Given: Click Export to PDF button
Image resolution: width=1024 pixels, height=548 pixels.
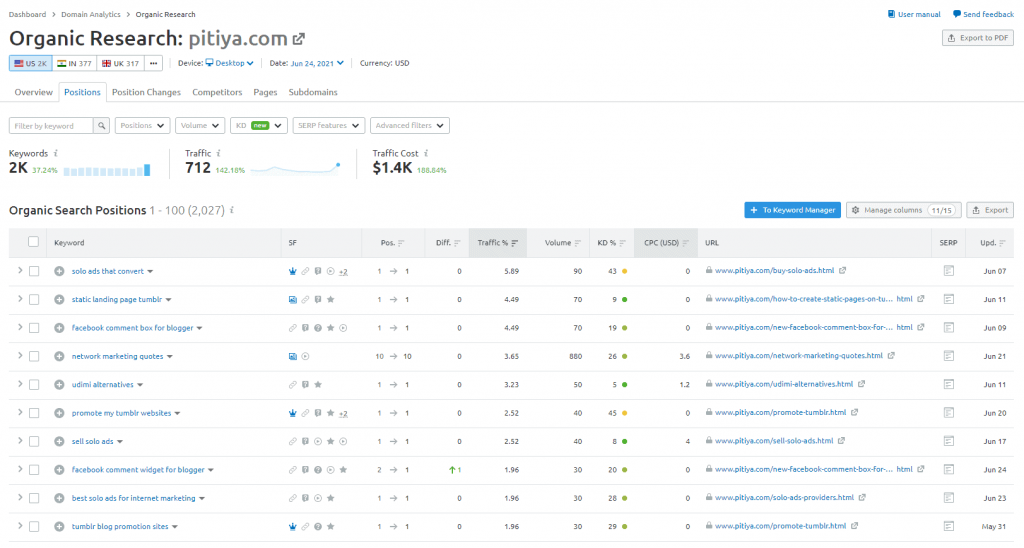Looking at the screenshot, I should pyautogui.click(x=978, y=38).
